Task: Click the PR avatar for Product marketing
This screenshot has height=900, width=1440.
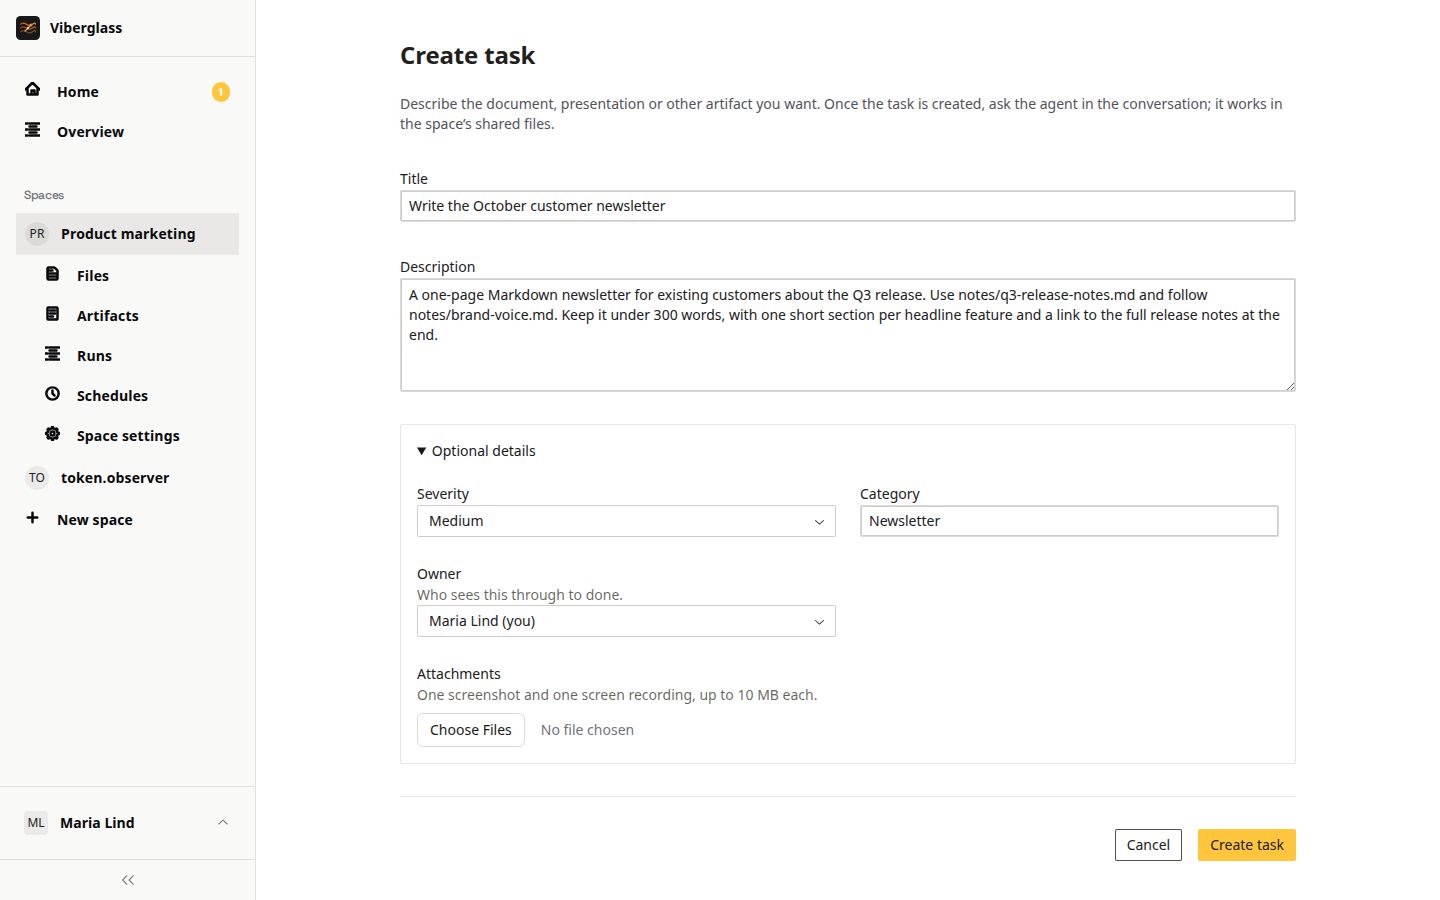Action: point(37,234)
